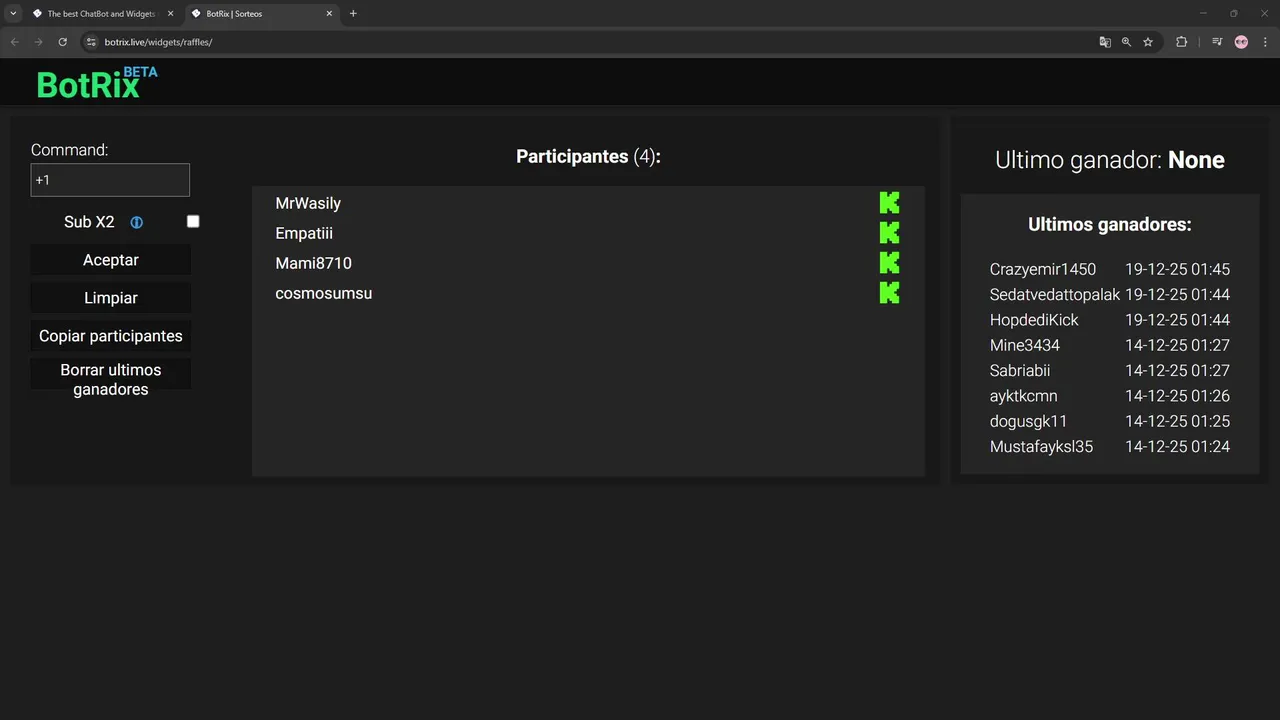
Task: Click winner Mine3434
Action: click(1025, 345)
